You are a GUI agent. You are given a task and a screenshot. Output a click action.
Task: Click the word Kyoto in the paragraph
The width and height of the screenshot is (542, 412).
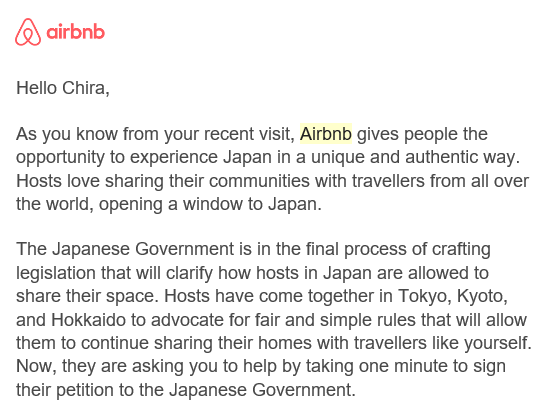click(482, 297)
